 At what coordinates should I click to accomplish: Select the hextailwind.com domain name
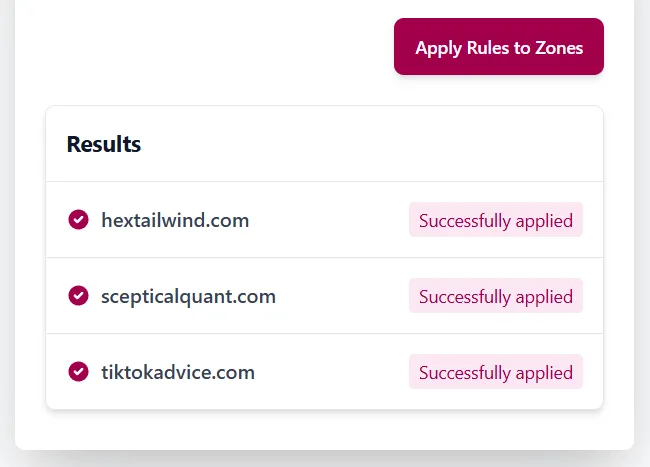point(175,220)
